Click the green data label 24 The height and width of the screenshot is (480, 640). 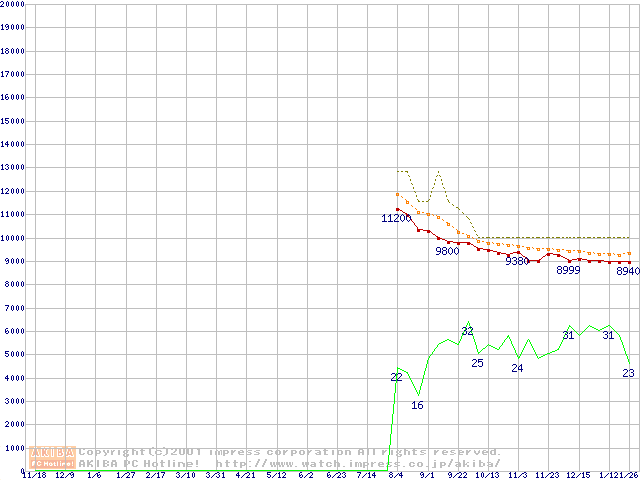click(517, 368)
